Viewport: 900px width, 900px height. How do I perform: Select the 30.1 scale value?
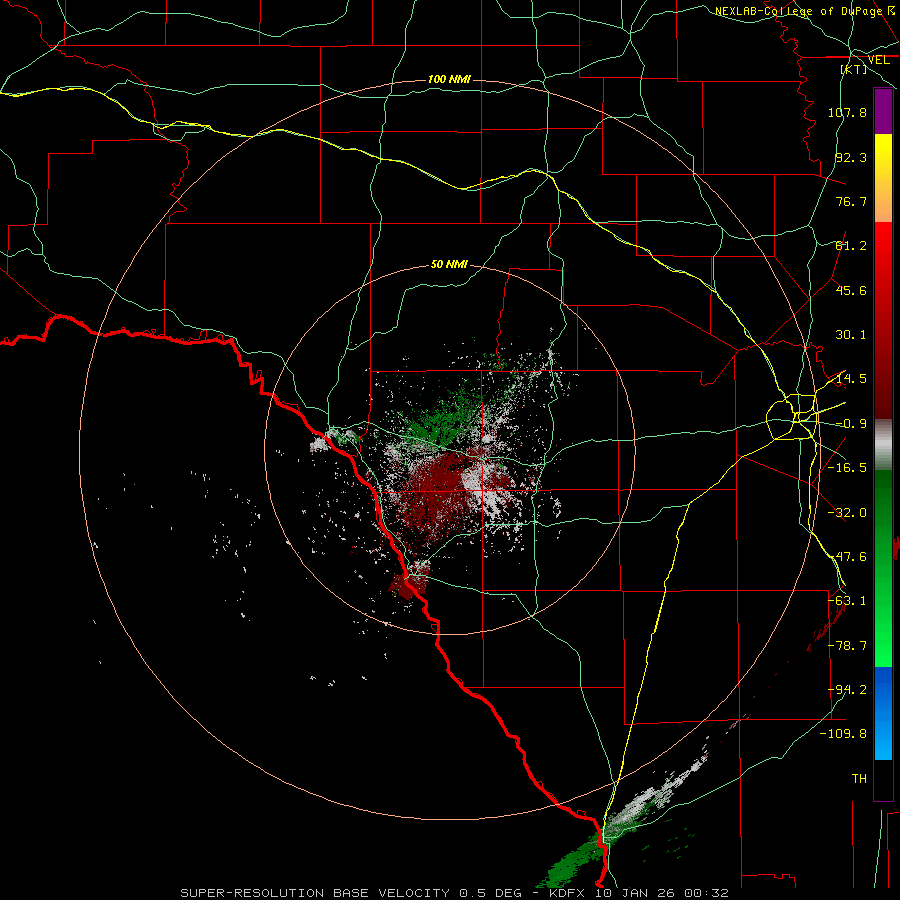(851, 335)
